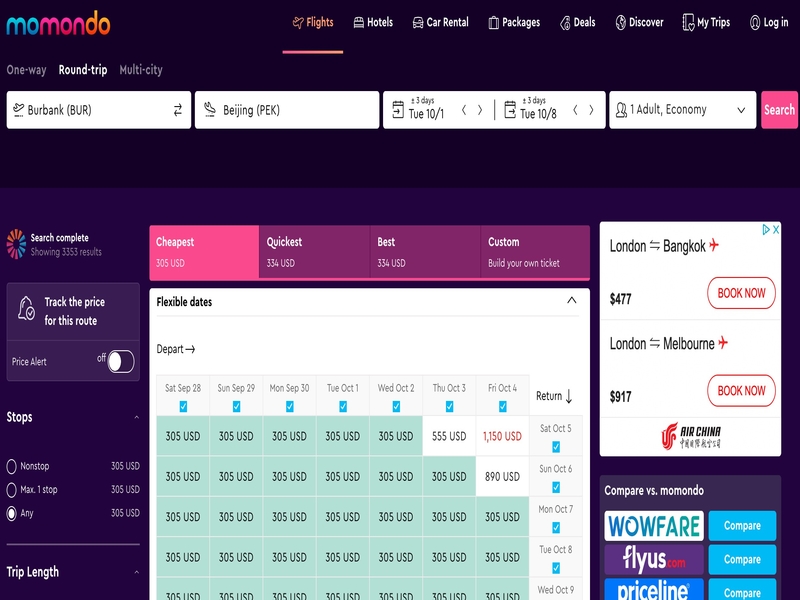
Task: Uncheck the Mon Sep 30 departure checkbox
Action: point(290,406)
